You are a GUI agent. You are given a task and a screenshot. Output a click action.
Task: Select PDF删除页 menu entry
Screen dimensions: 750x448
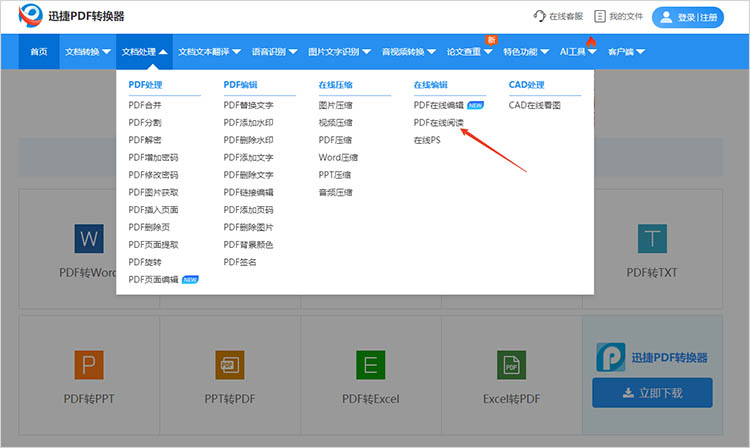tap(149, 227)
